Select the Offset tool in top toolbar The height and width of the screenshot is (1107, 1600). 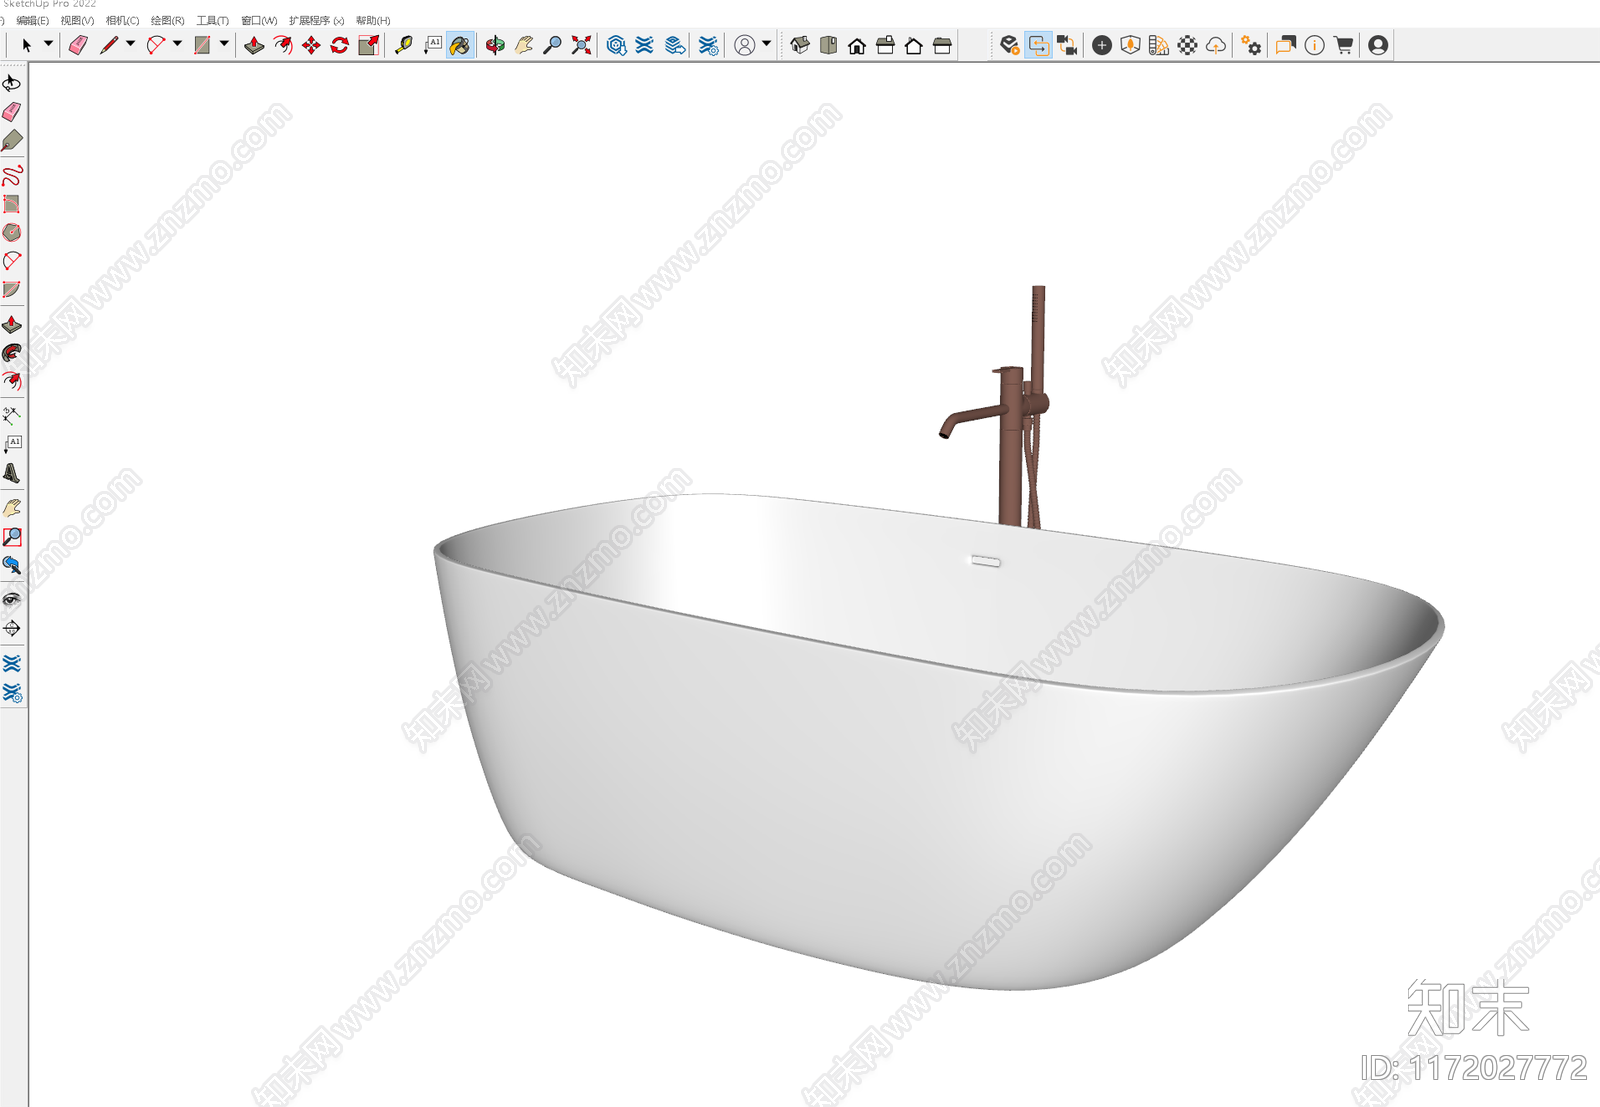click(283, 45)
